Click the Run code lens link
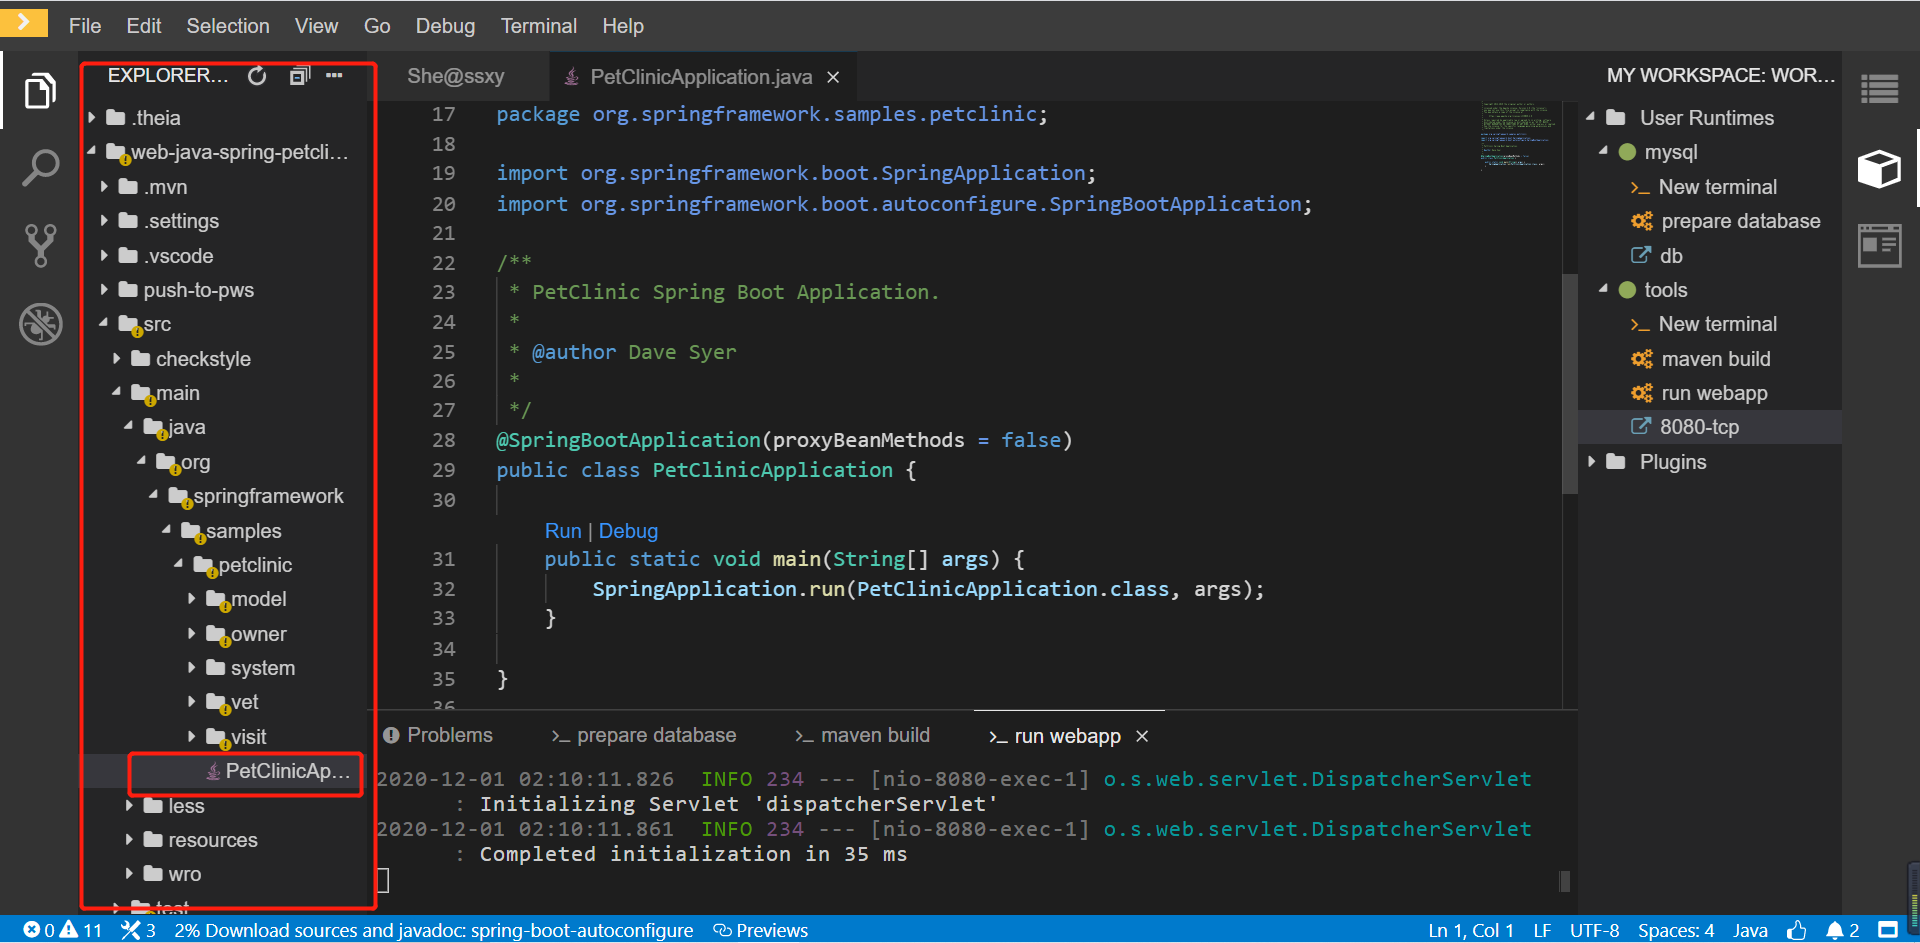1920x943 pixels. pos(563,531)
